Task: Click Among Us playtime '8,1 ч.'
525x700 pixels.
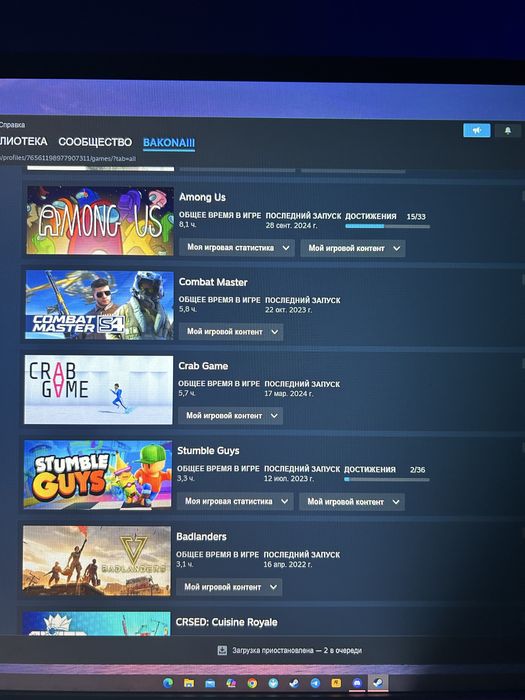Action: pos(188,225)
